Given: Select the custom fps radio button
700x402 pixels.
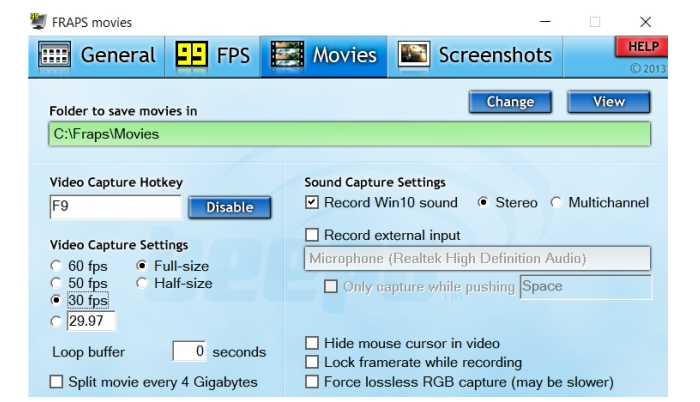Looking at the screenshot, I should [56, 321].
